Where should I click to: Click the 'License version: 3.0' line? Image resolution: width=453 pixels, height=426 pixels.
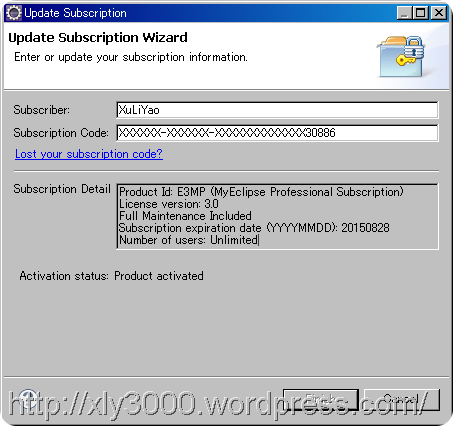click(x=169, y=204)
